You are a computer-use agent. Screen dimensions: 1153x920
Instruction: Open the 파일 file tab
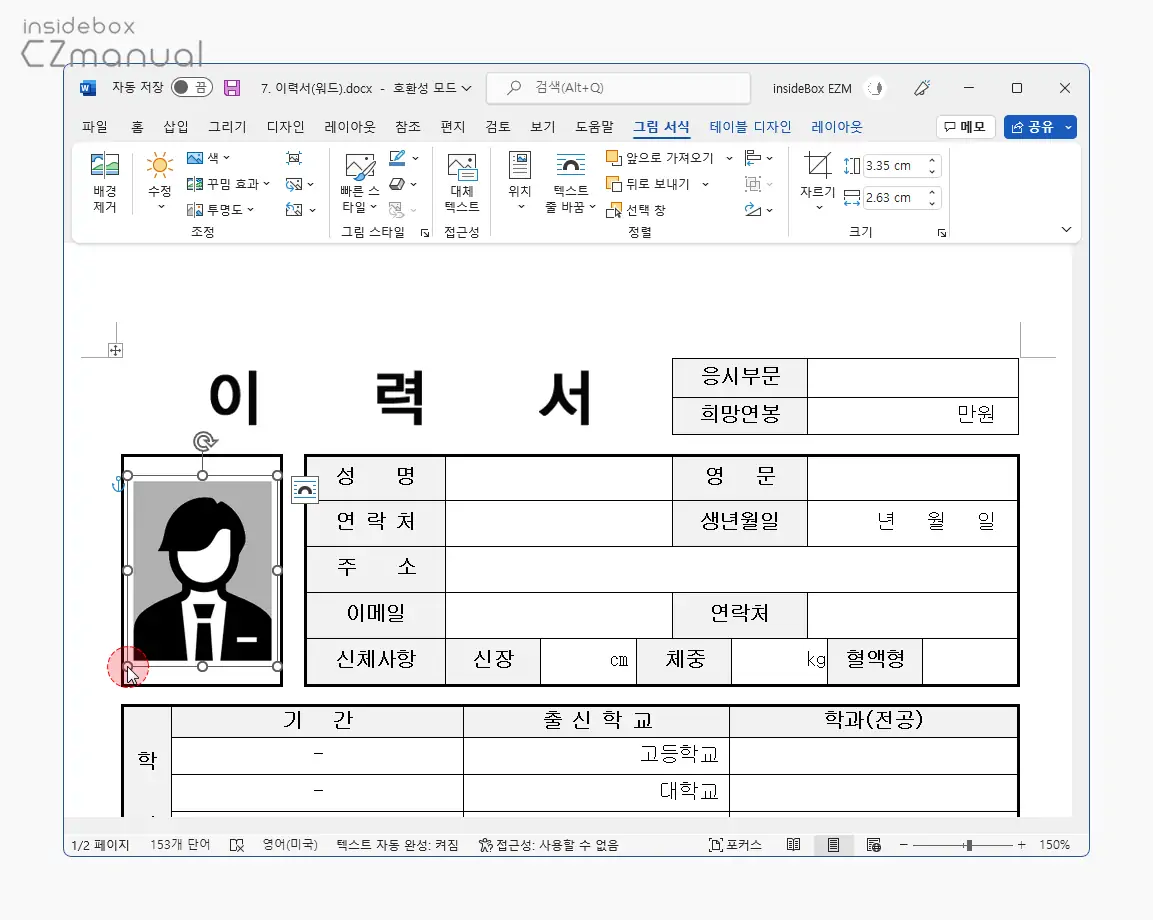click(x=94, y=126)
